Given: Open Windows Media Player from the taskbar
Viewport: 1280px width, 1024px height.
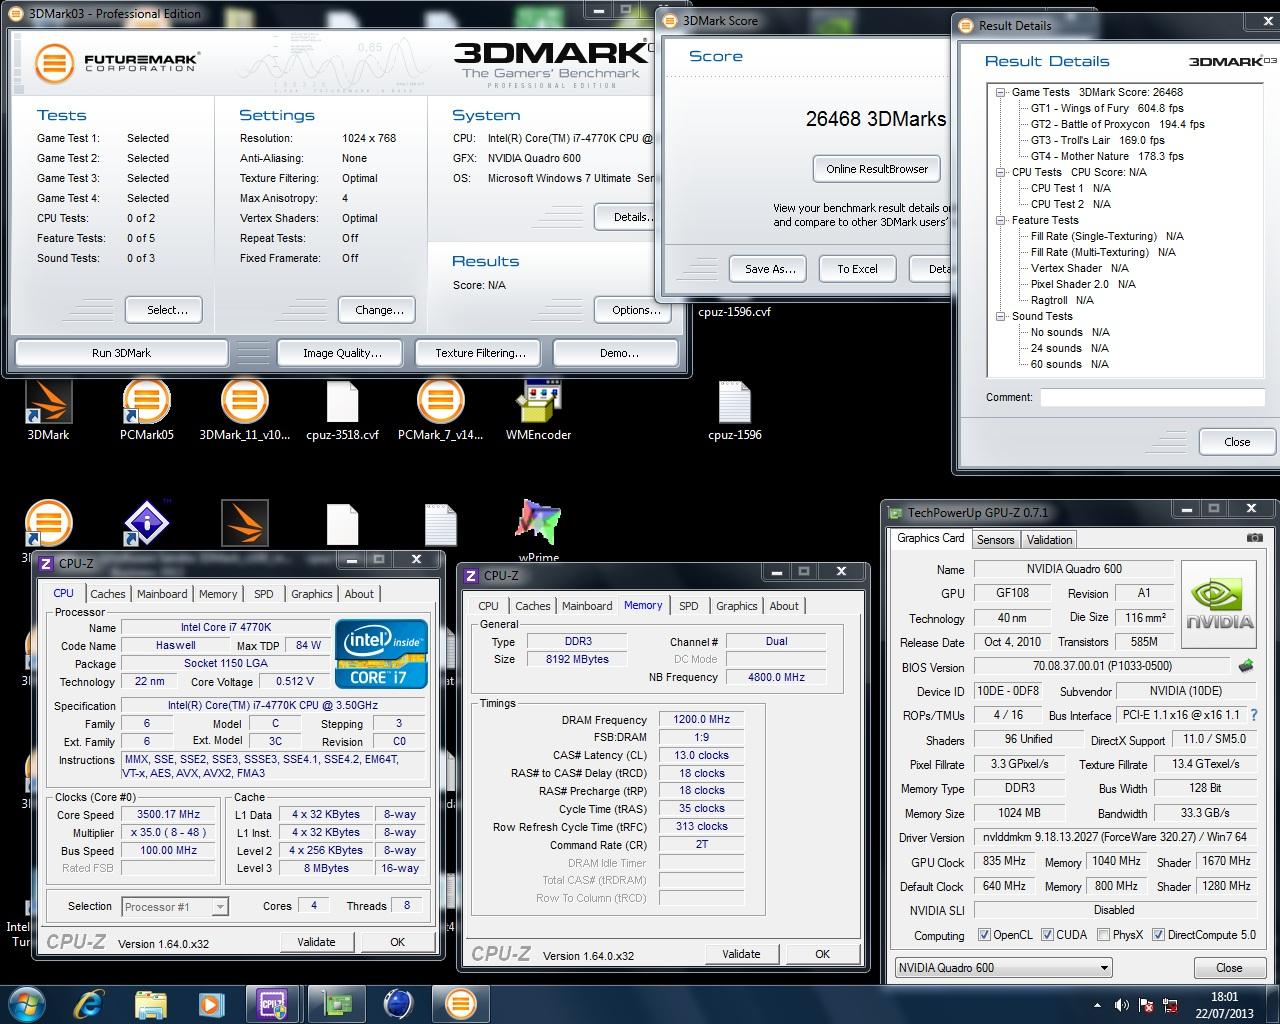Looking at the screenshot, I should click(211, 1003).
